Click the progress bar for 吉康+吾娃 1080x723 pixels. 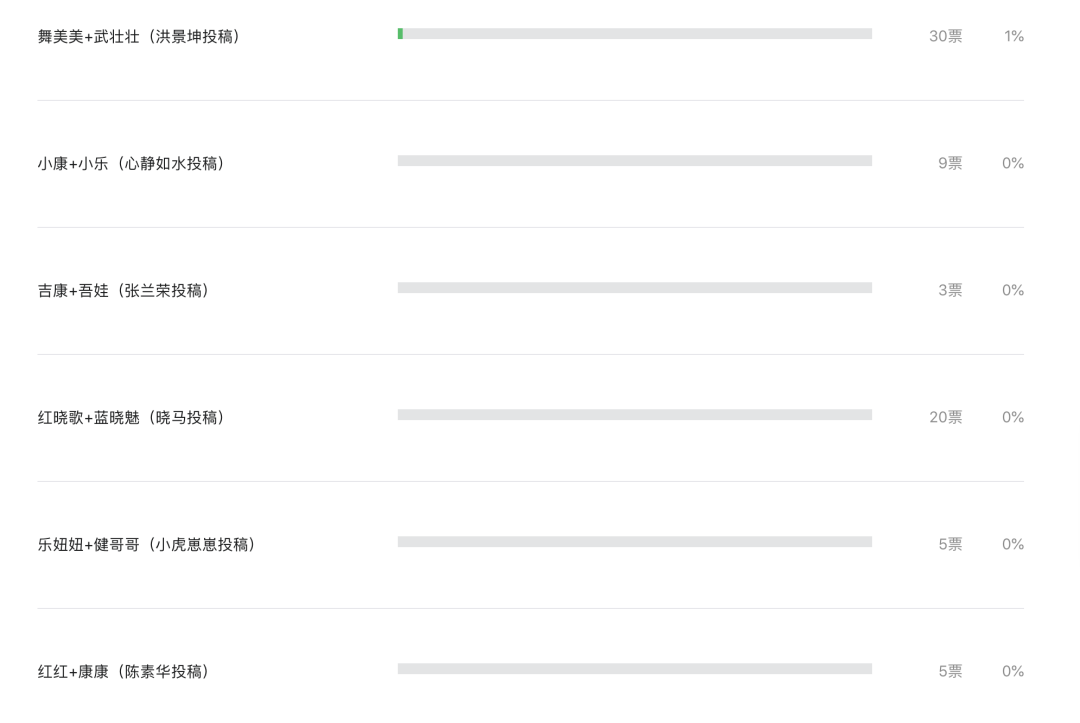[634, 288]
